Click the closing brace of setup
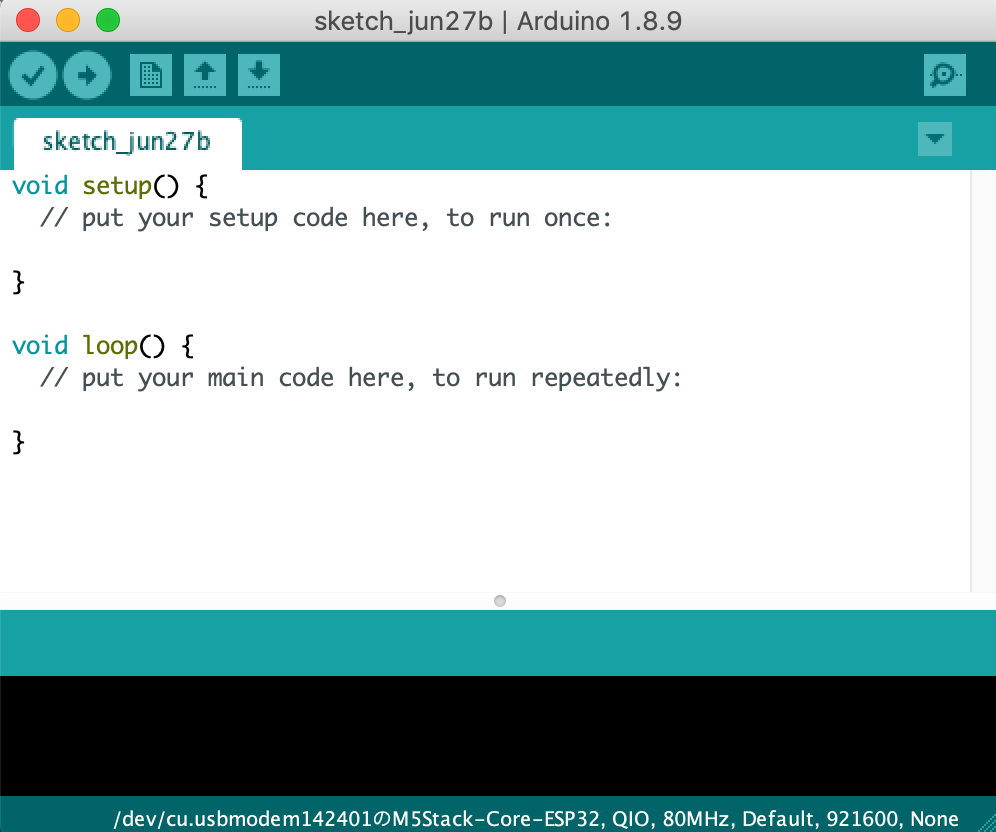 click(x=18, y=282)
